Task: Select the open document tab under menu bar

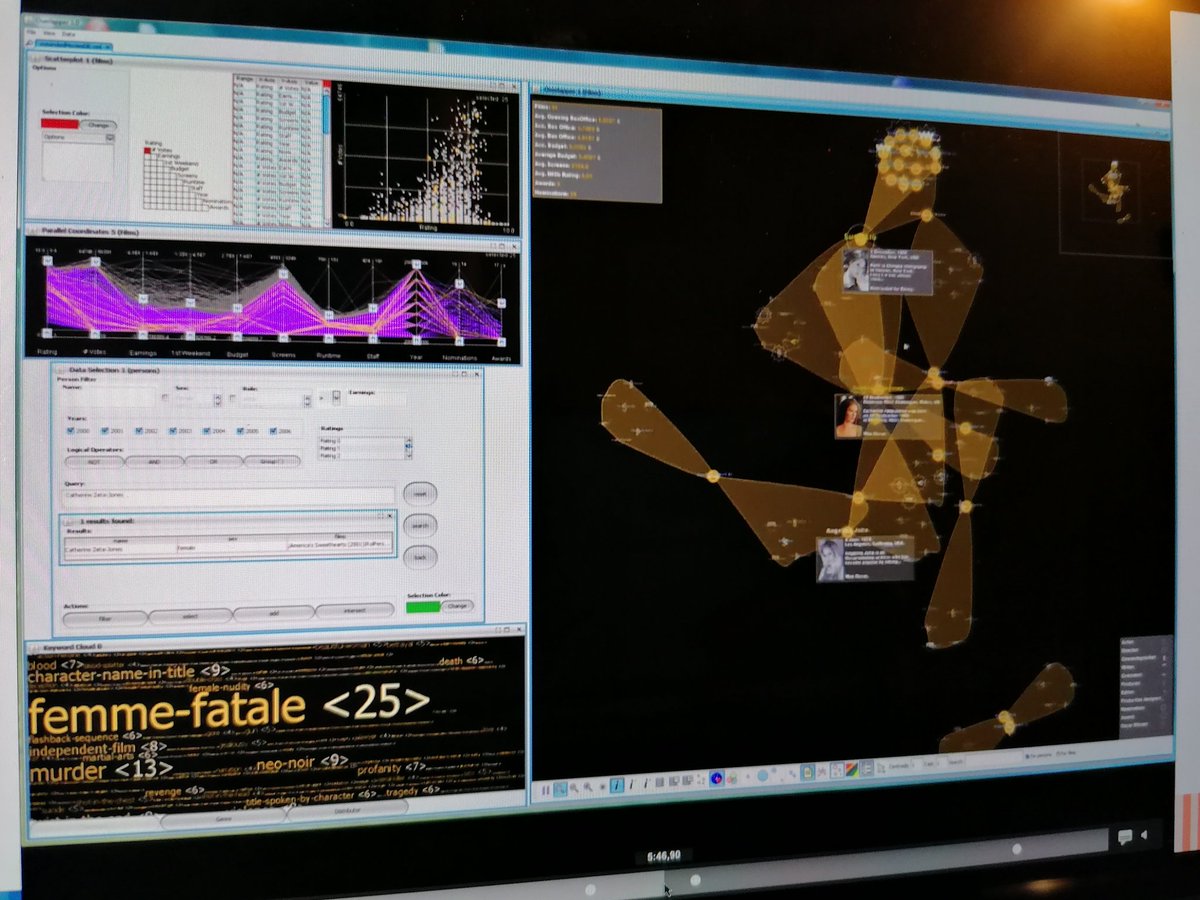Action: [73, 46]
